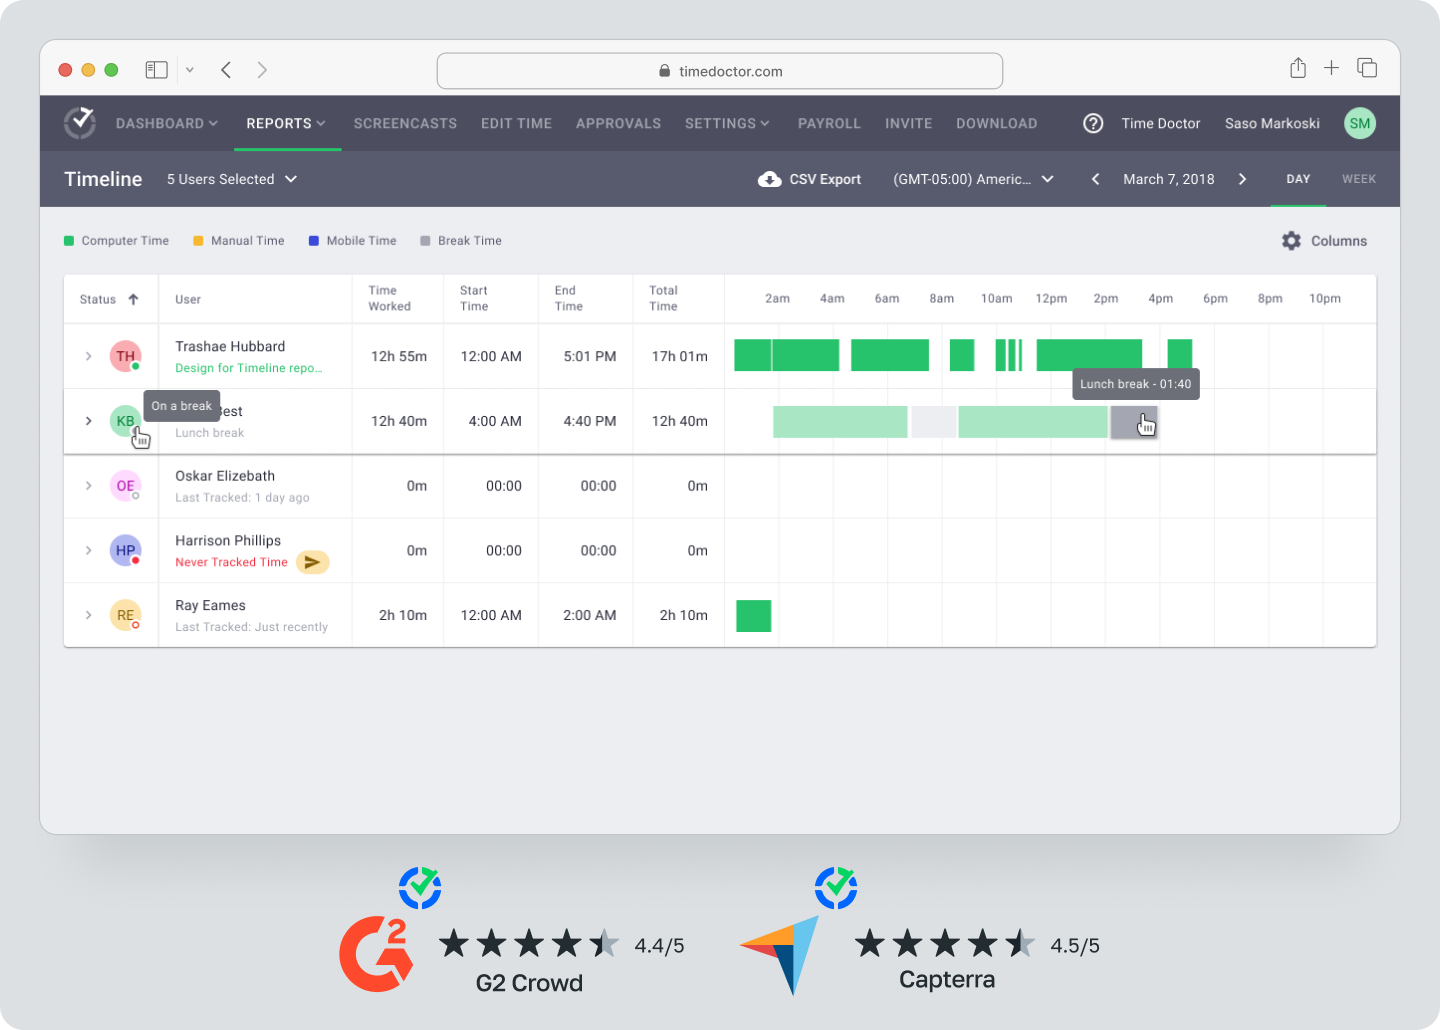Go to the previous date arrow
Viewport: 1440px width, 1030px height.
(x=1096, y=179)
